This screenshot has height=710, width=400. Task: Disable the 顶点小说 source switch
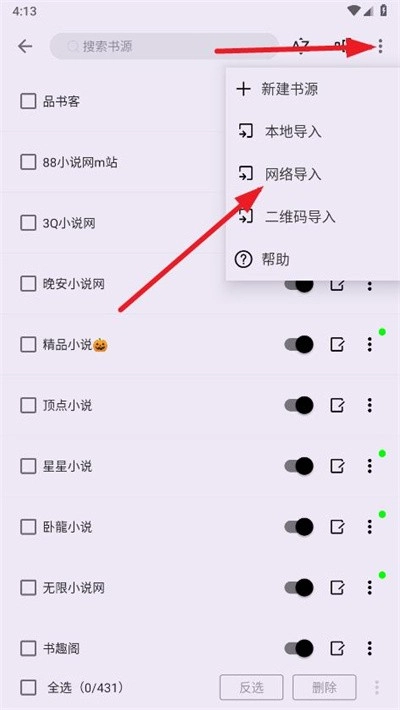(x=299, y=405)
